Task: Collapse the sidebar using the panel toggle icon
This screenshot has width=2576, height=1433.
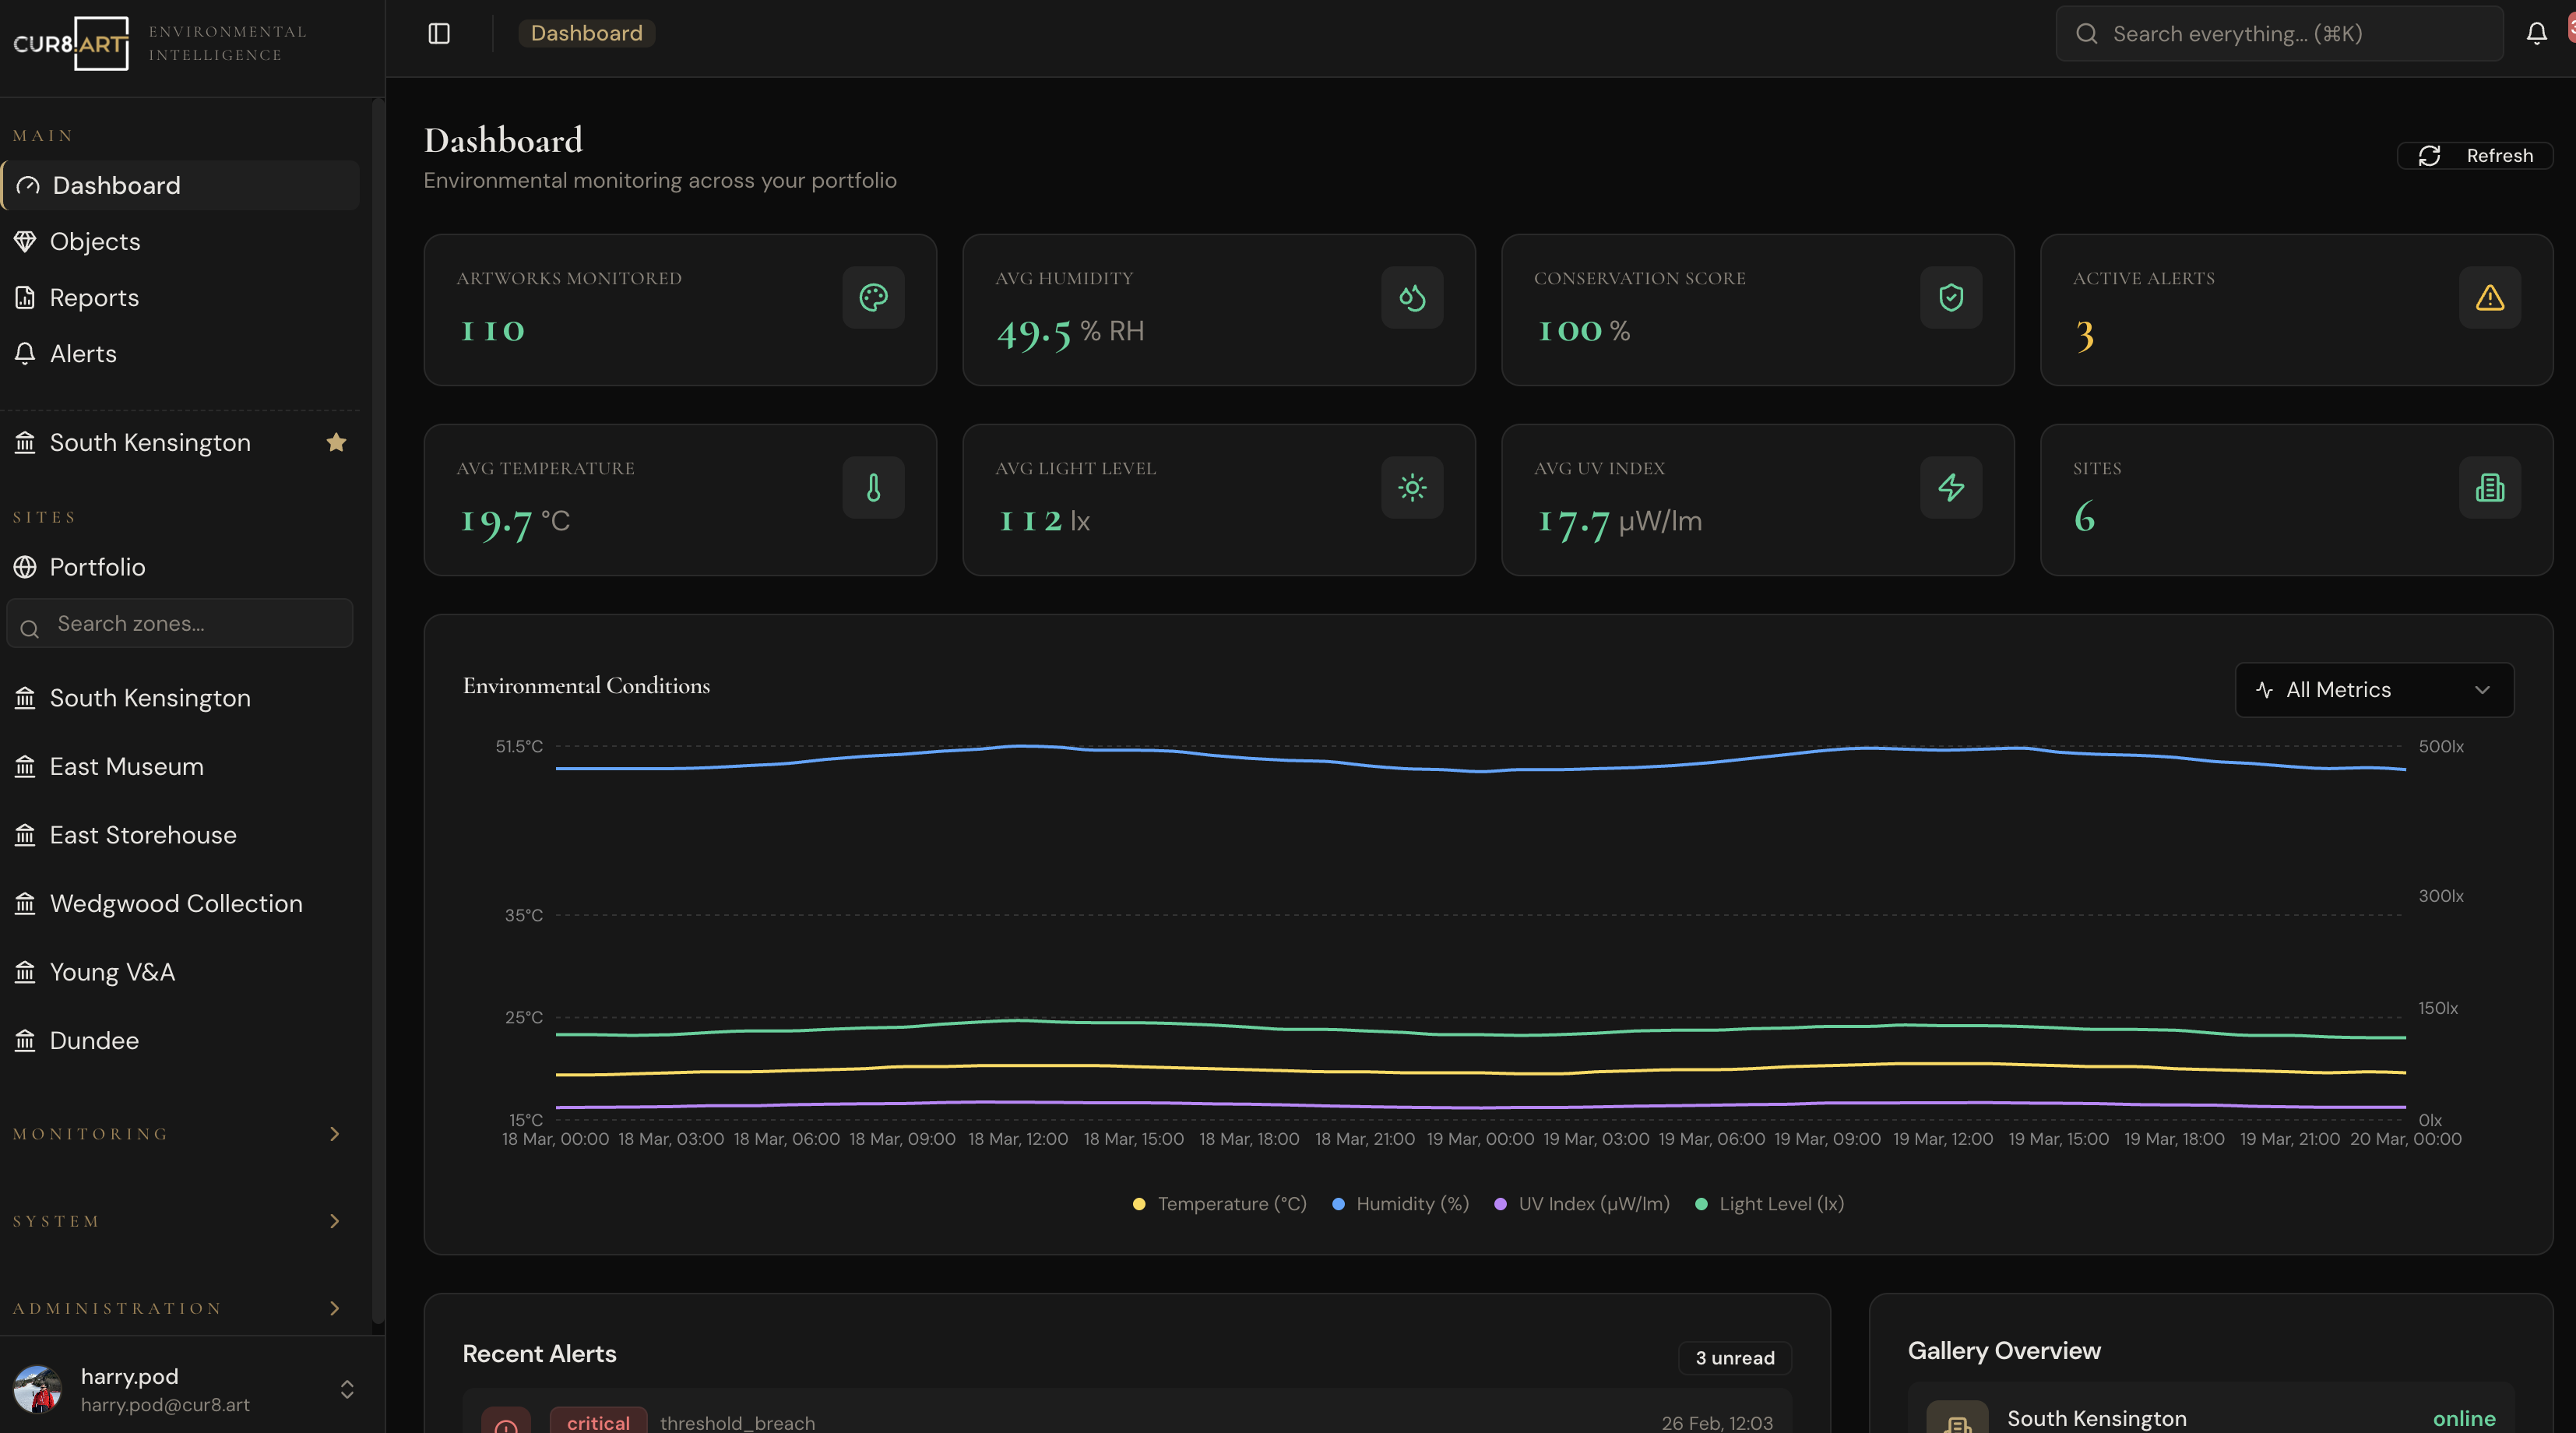Action: (440, 33)
